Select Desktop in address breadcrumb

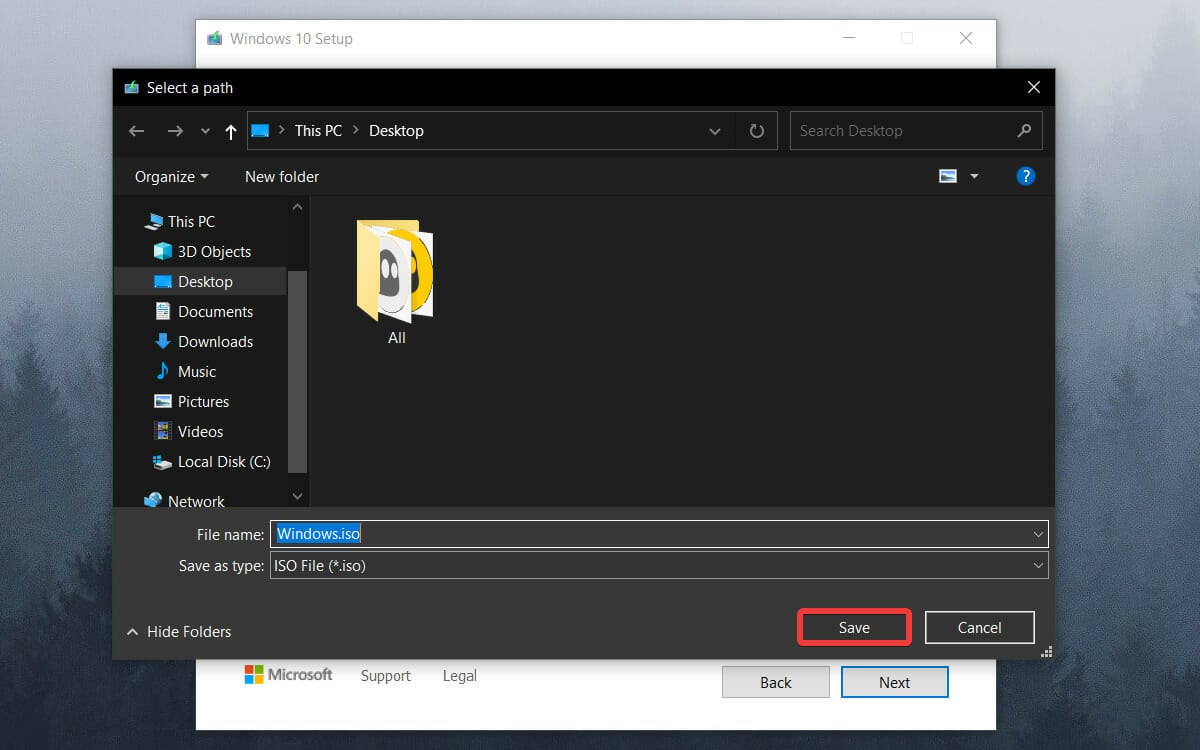(396, 131)
